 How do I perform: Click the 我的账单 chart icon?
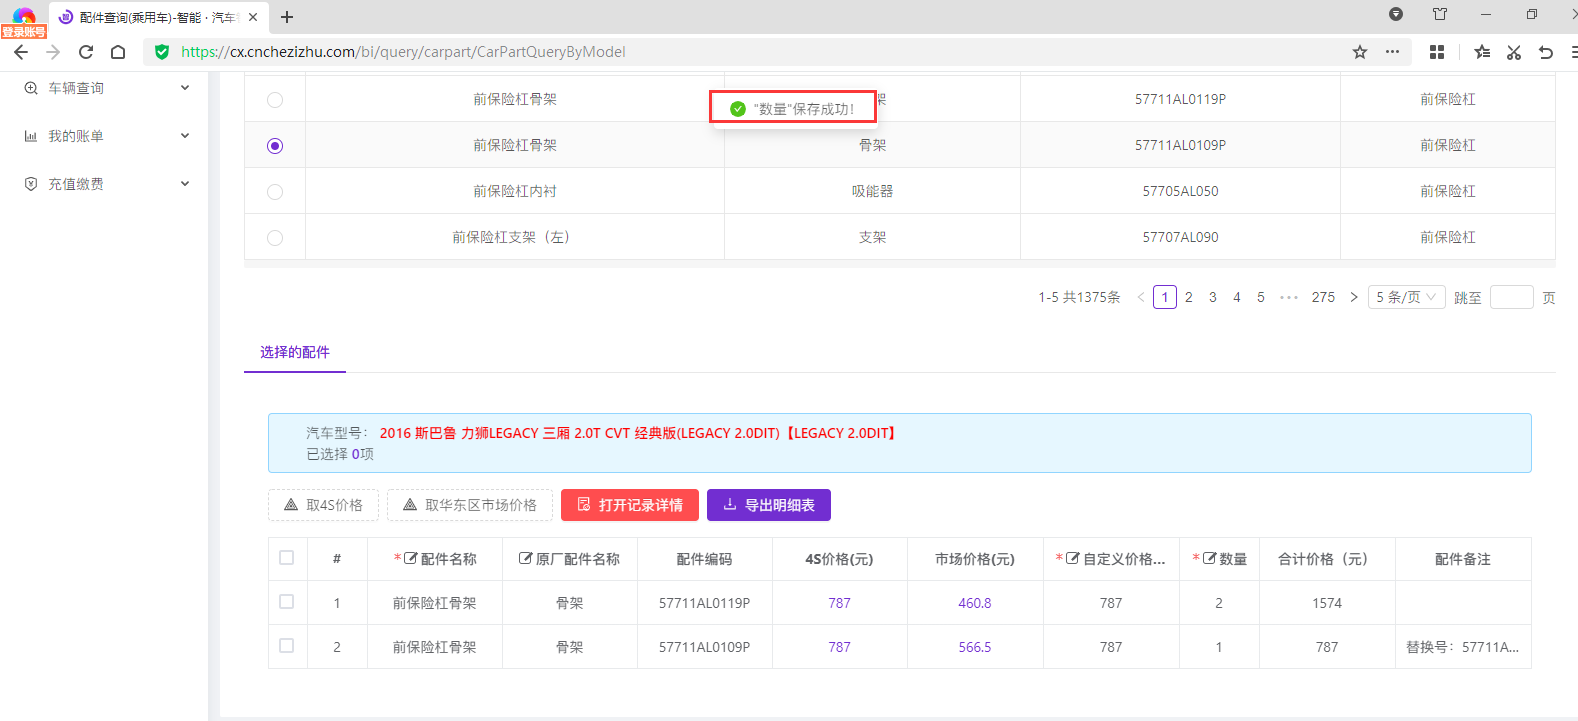point(31,136)
